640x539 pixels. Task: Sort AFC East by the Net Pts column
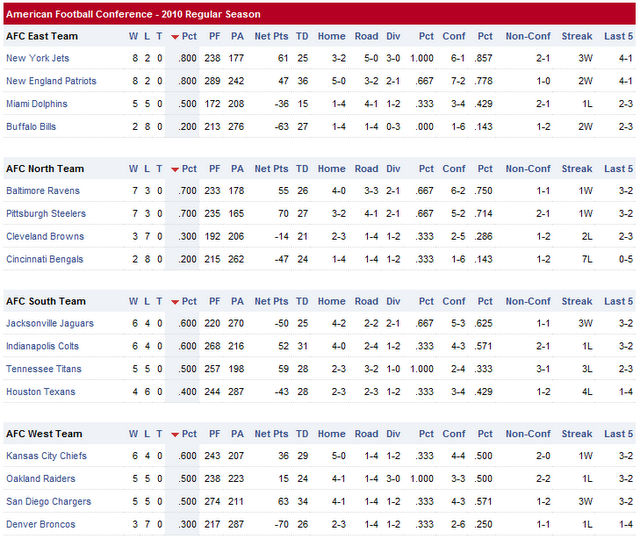click(x=271, y=36)
